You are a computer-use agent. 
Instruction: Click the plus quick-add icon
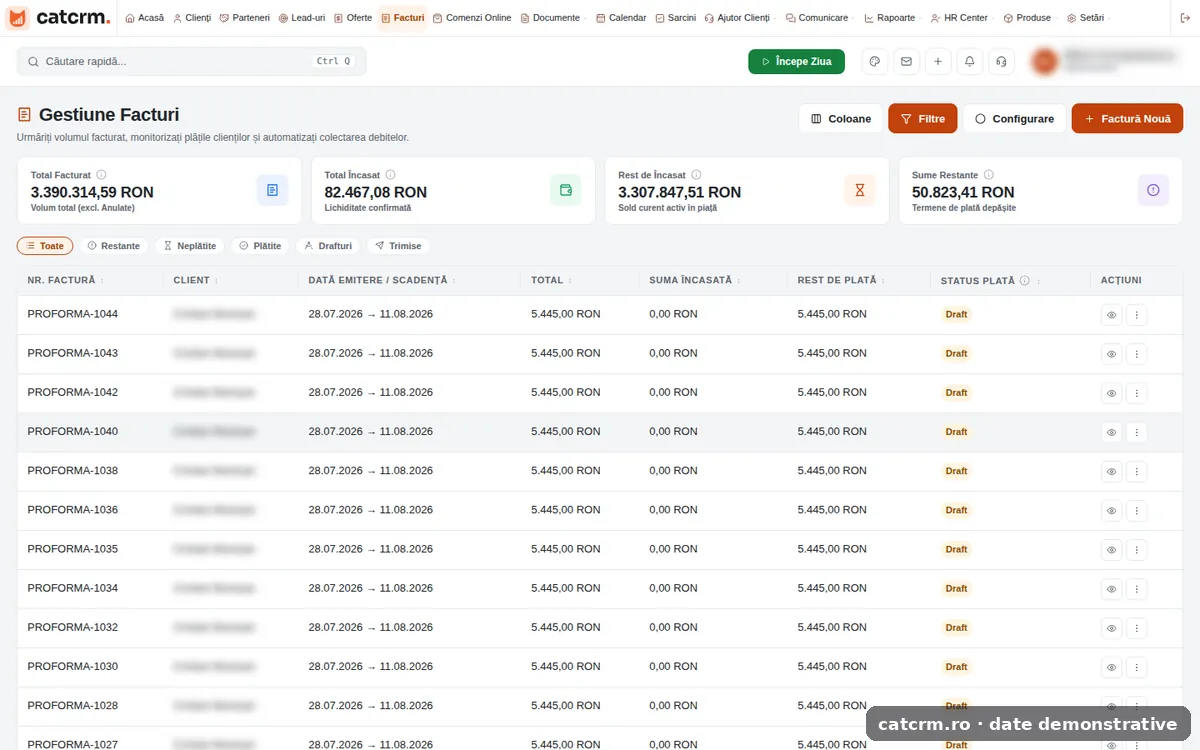pos(938,62)
